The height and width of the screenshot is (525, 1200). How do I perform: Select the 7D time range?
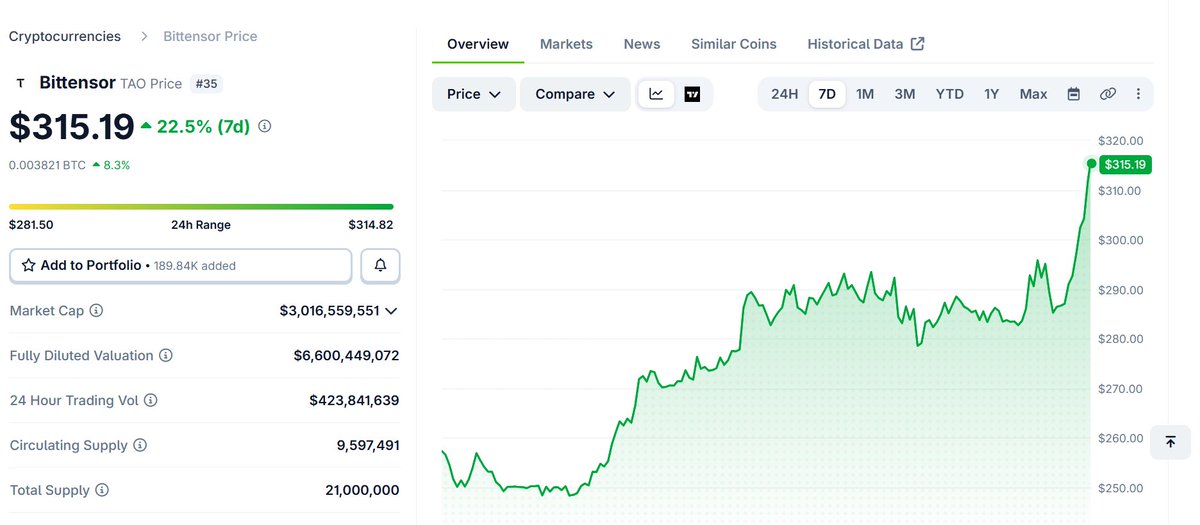tap(827, 94)
